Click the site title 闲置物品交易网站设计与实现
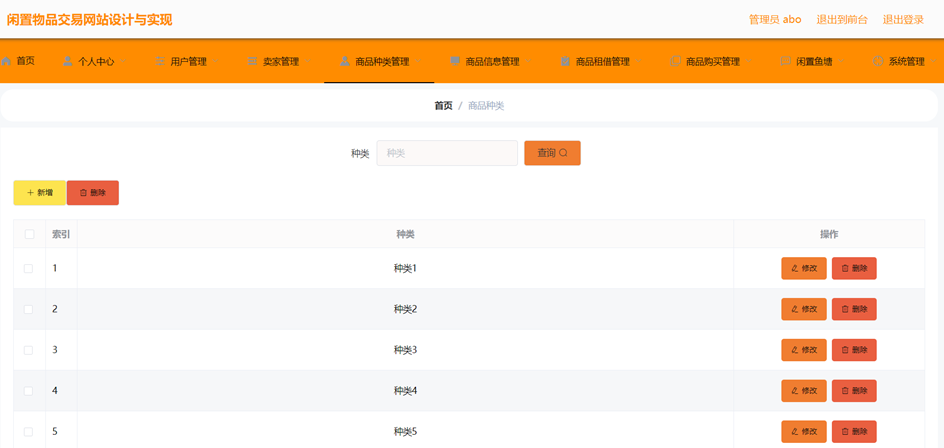The height and width of the screenshot is (448, 944). (x=89, y=20)
